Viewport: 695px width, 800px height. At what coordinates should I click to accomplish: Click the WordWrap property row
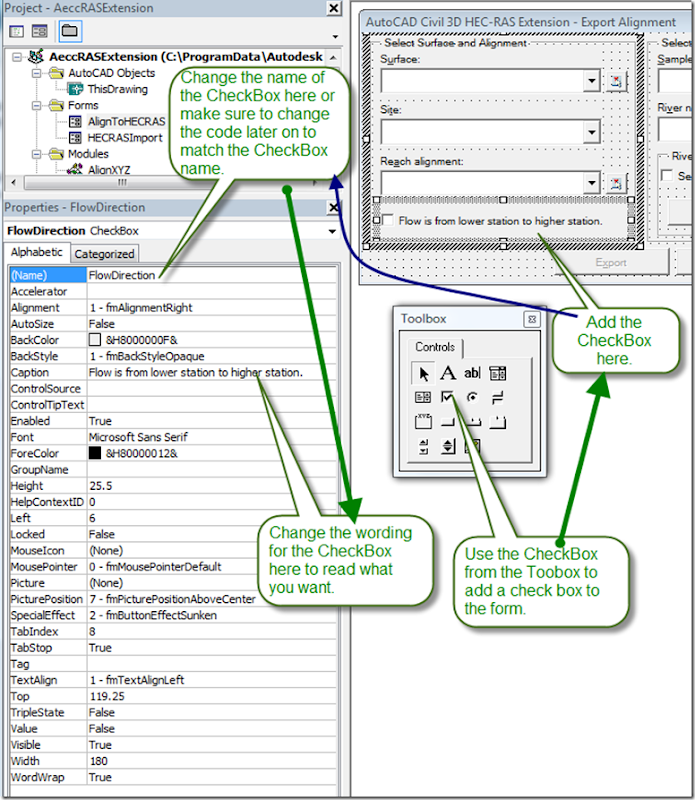click(173, 778)
